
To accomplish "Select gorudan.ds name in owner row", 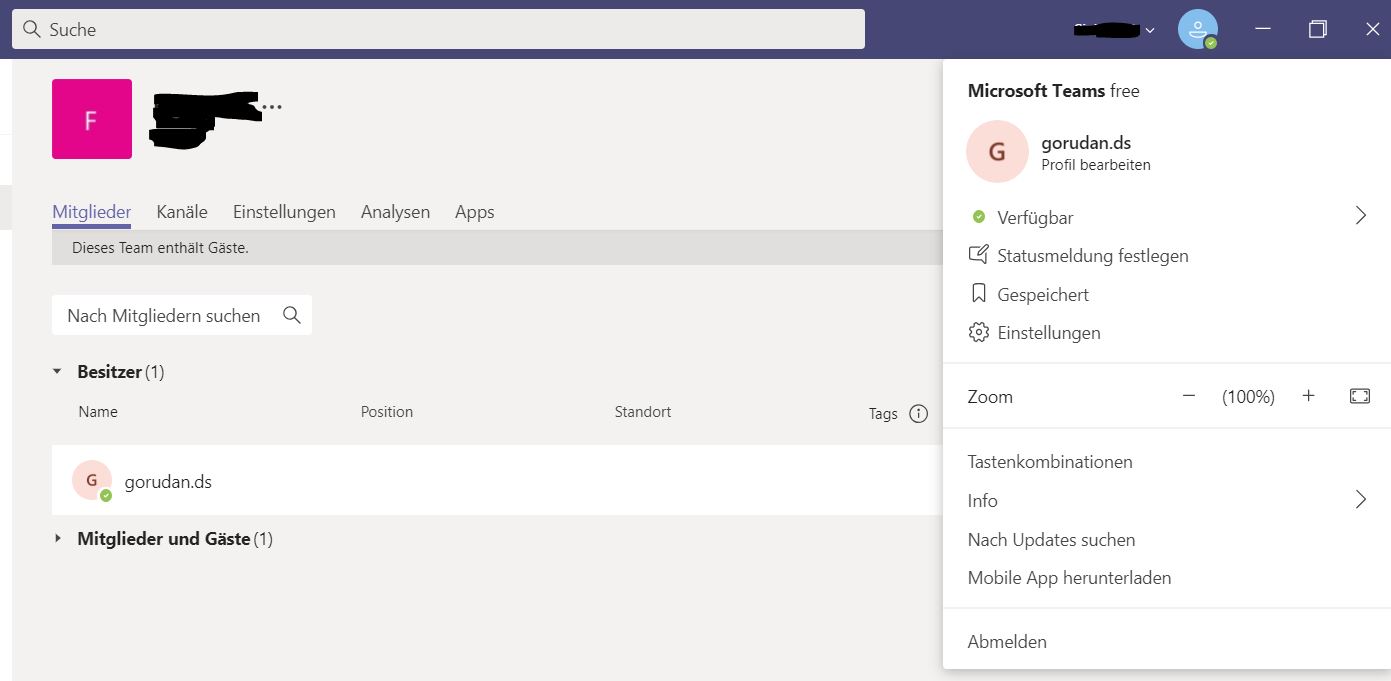I will (x=168, y=482).
